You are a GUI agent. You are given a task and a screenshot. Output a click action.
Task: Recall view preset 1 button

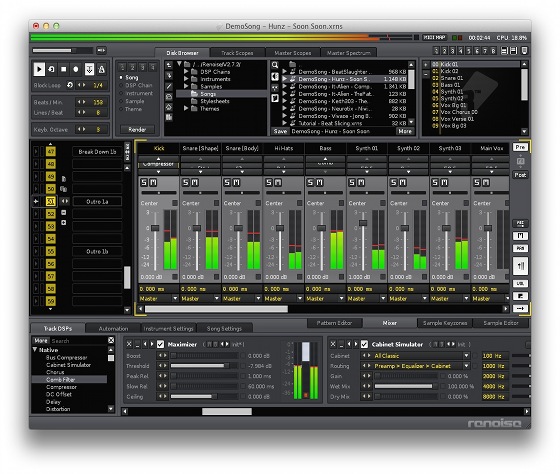[x=436, y=51]
